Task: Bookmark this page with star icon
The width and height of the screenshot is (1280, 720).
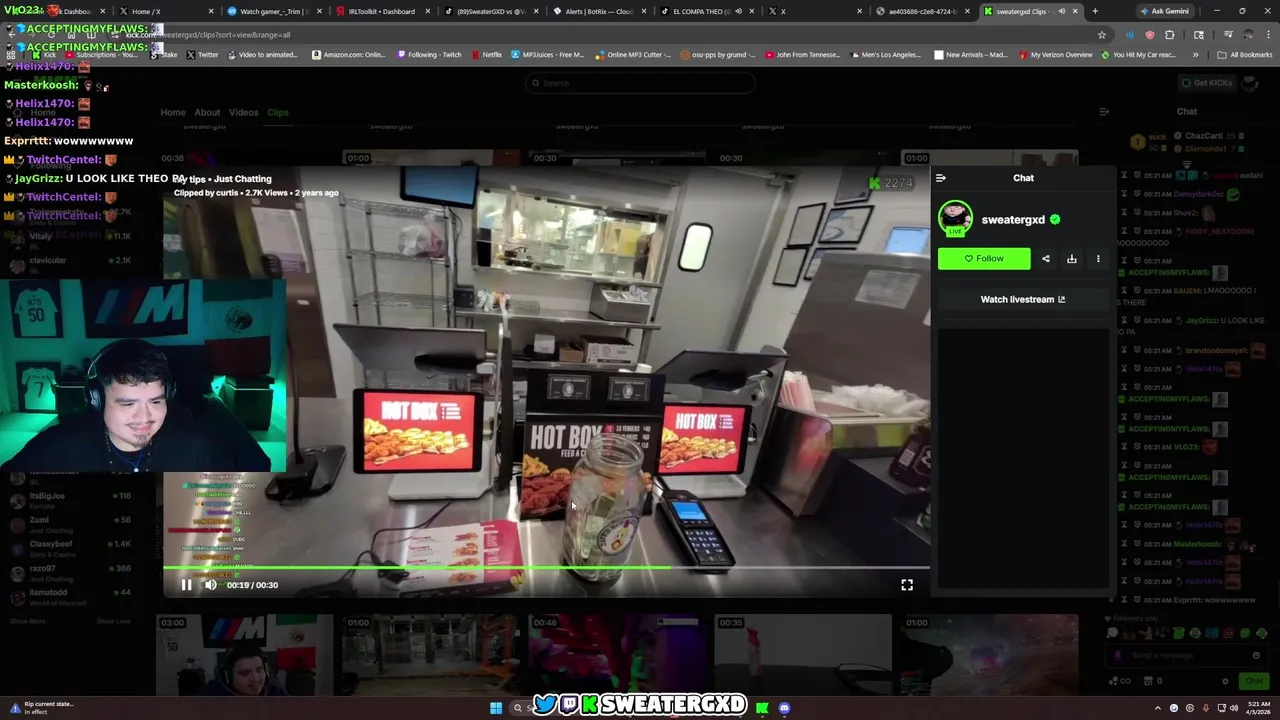Action: 1102,35
